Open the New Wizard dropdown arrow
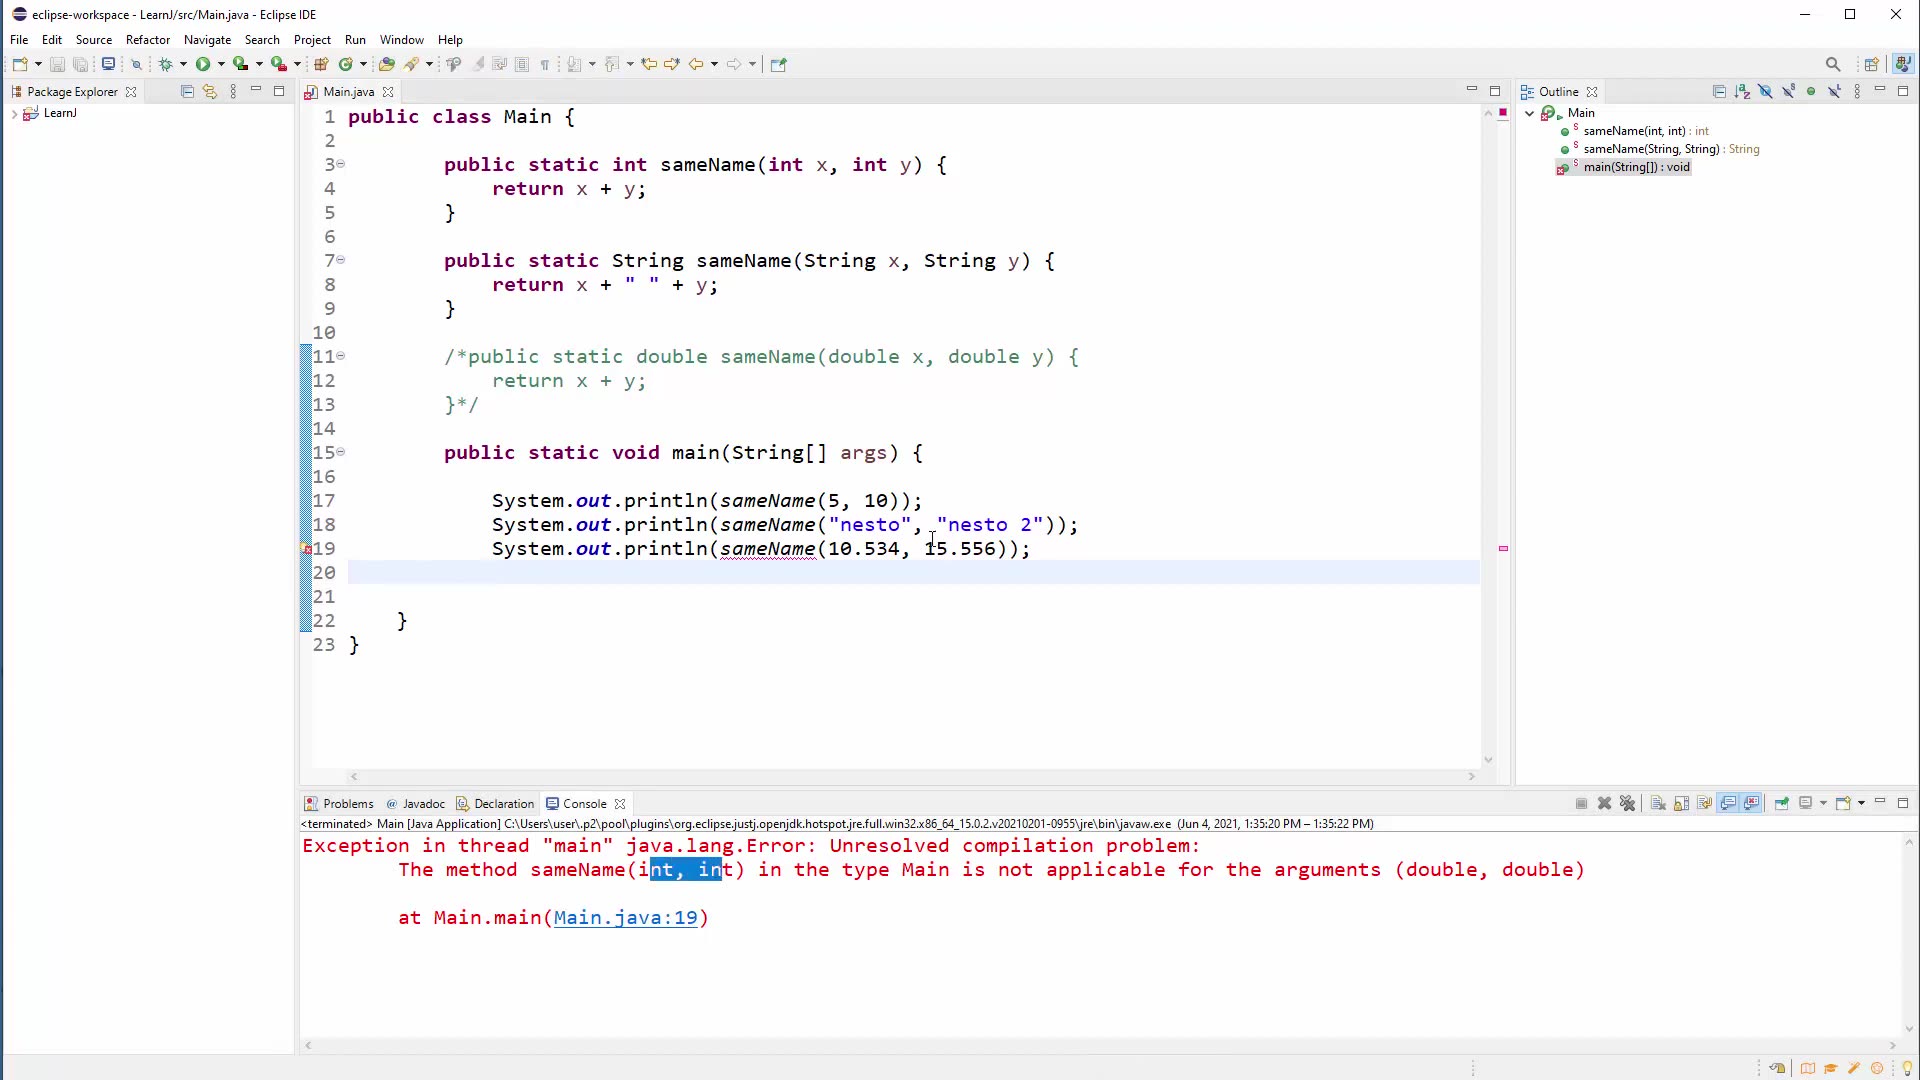 tap(37, 64)
